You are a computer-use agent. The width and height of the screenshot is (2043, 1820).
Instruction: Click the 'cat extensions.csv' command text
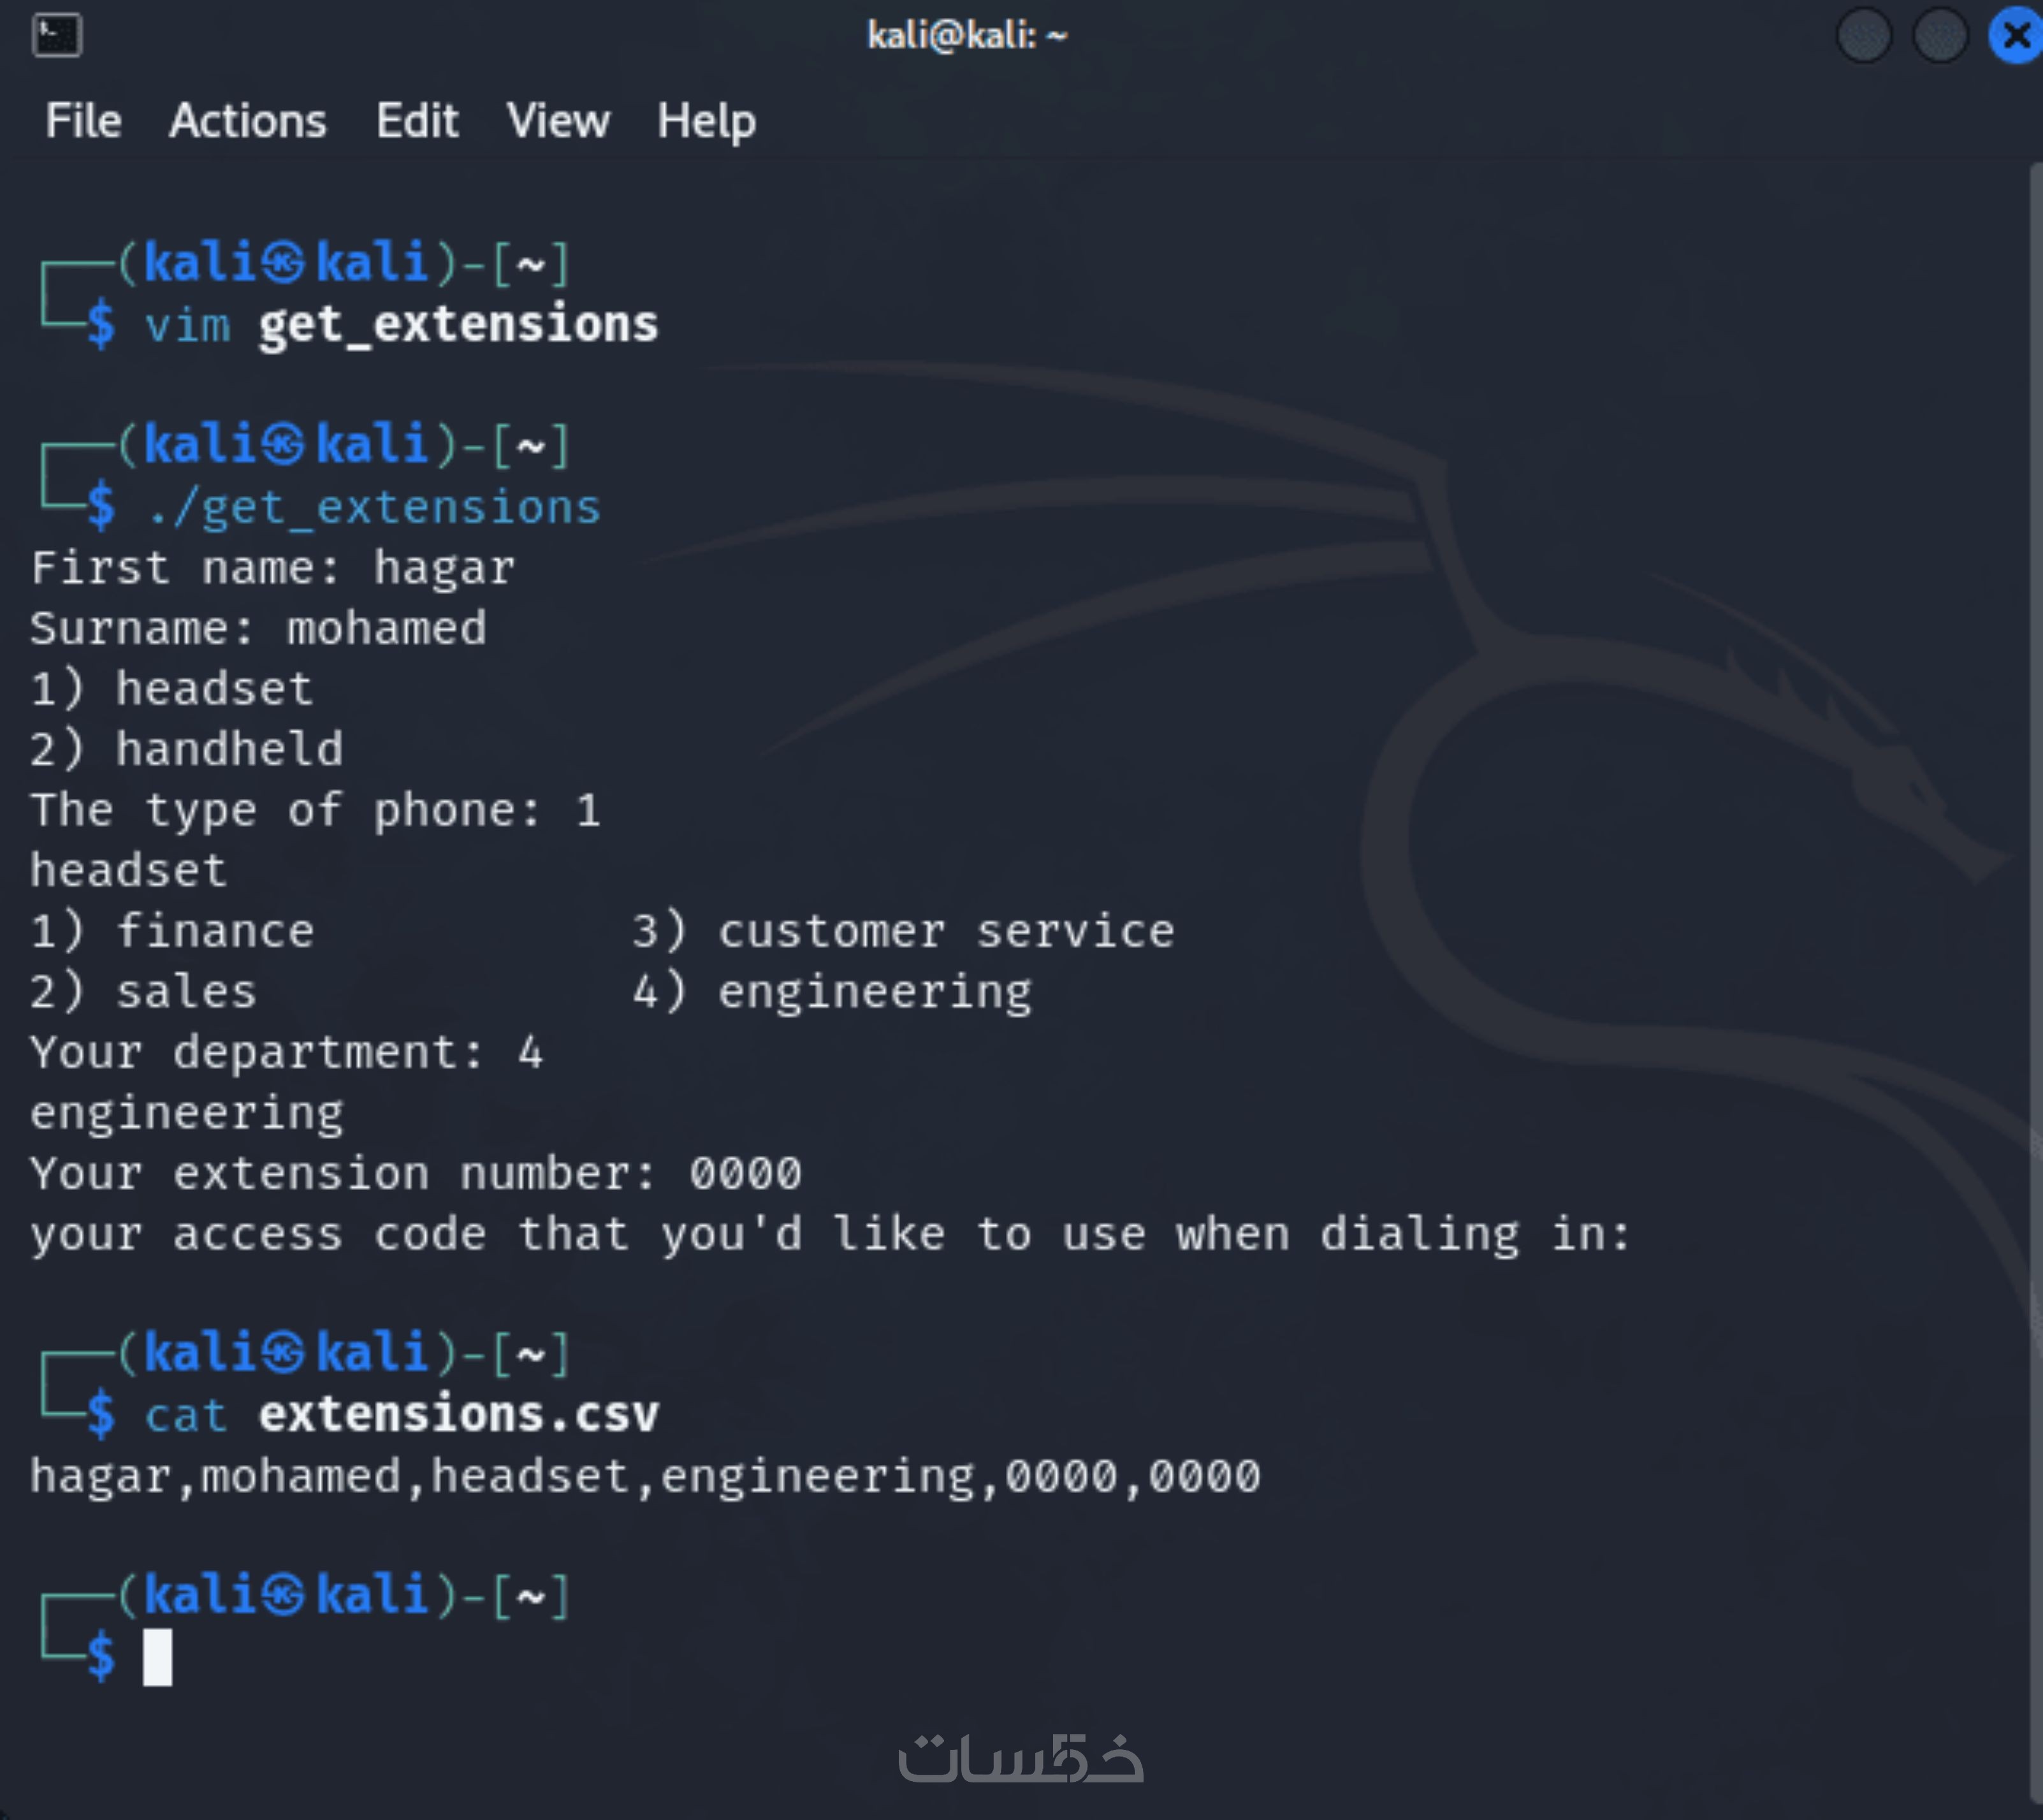point(400,1414)
